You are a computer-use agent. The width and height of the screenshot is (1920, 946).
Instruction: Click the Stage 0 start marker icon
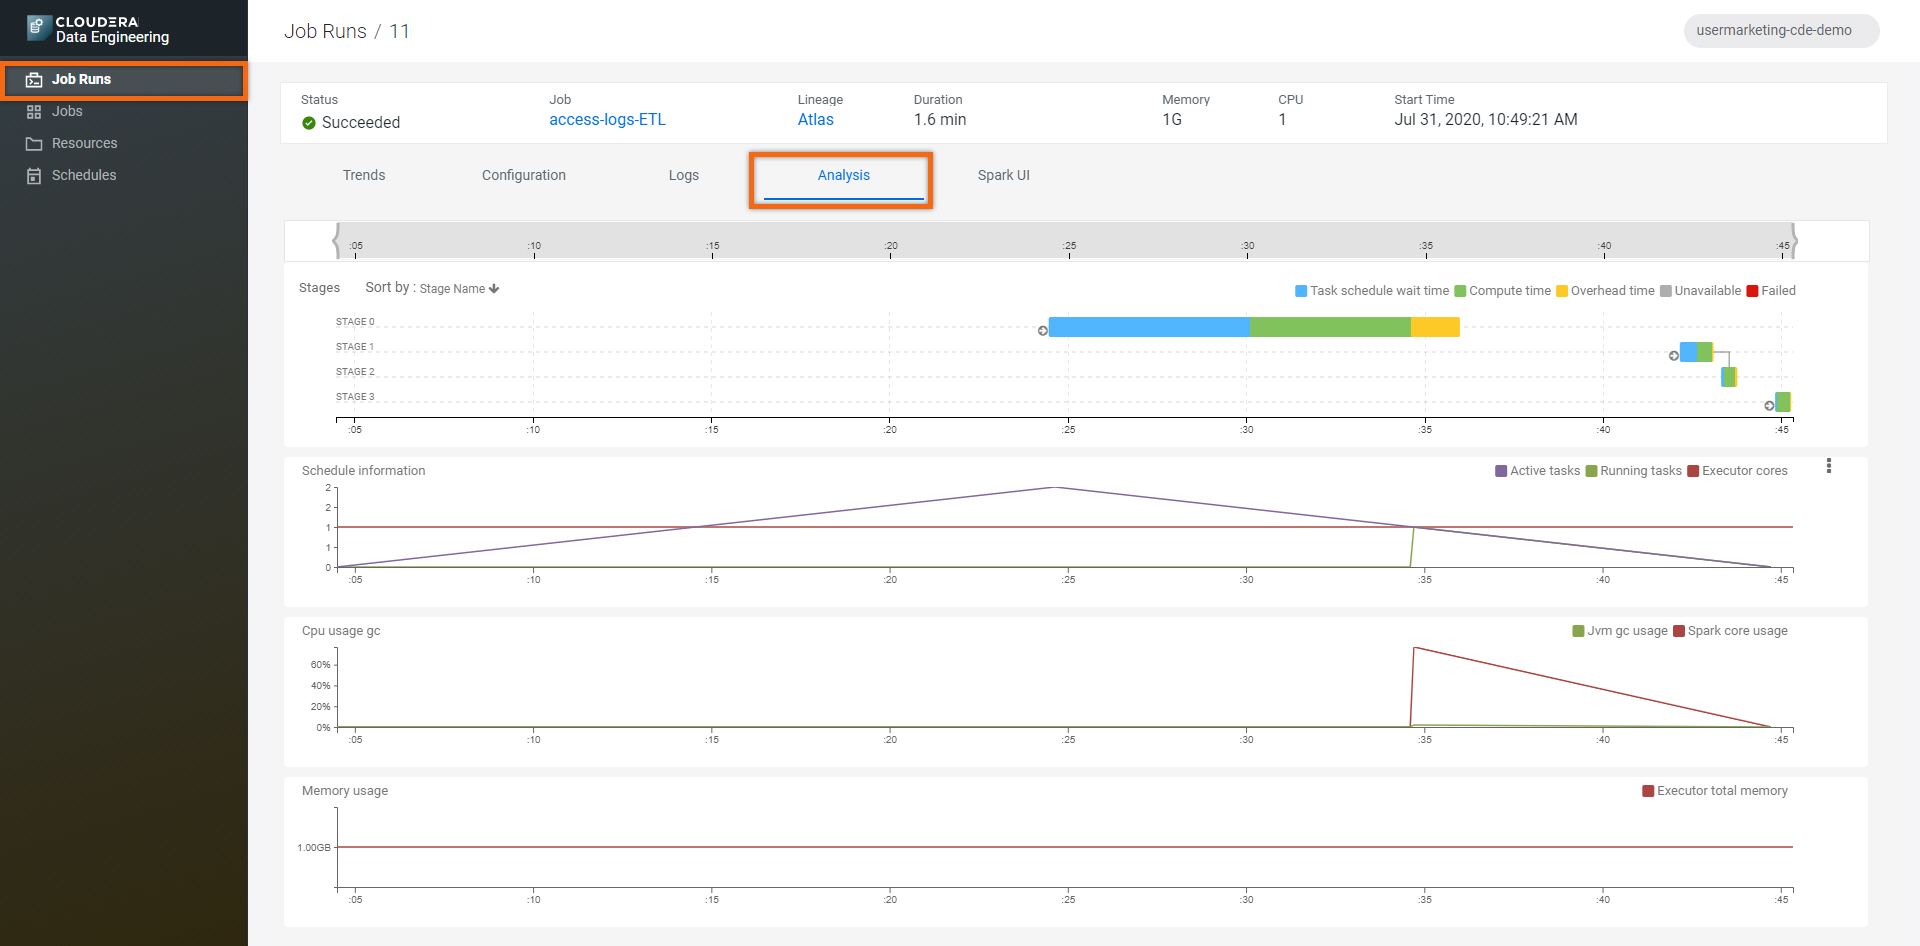click(x=1043, y=331)
